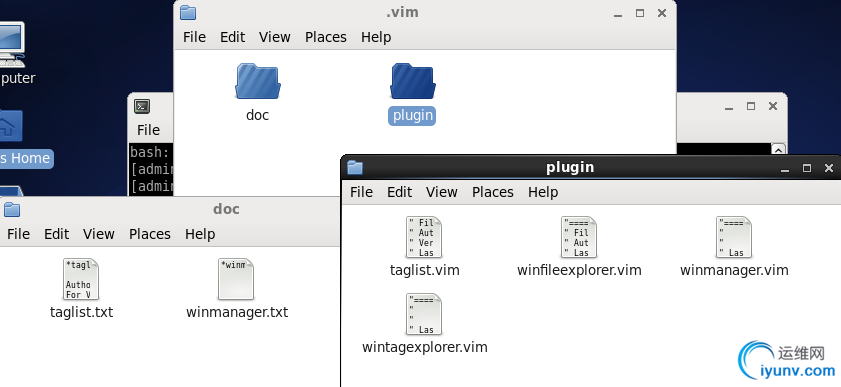Click the doc window title bar text
841x387 pixels.
[x=226, y=209]
